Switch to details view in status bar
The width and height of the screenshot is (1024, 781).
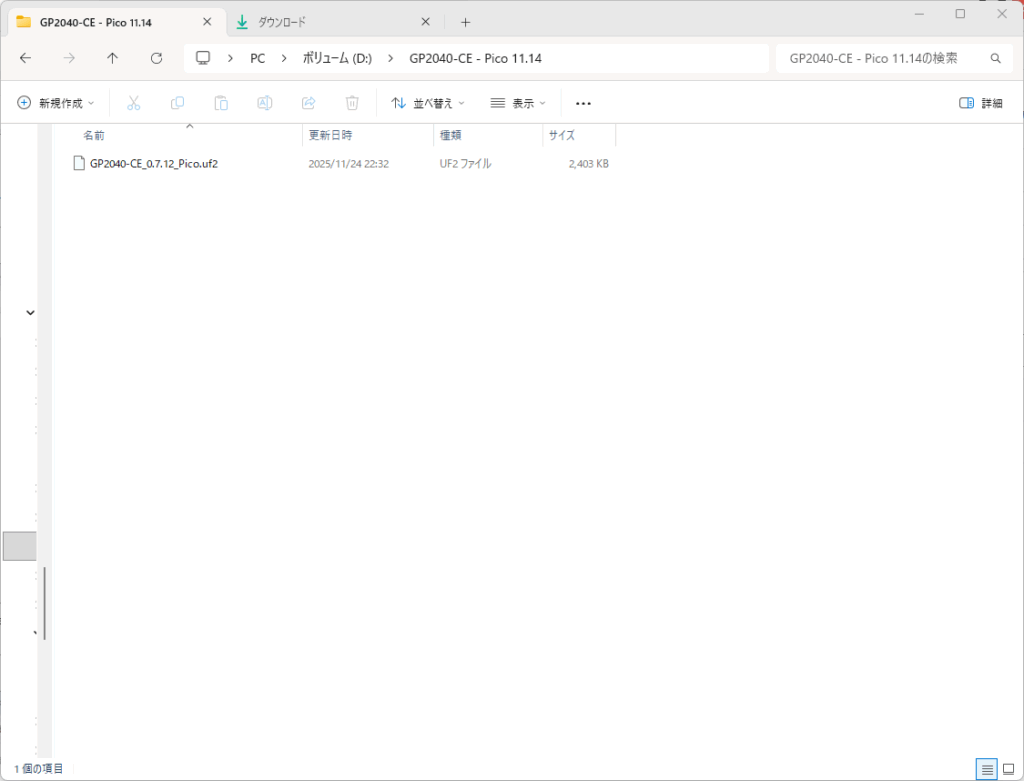point(987,769)
